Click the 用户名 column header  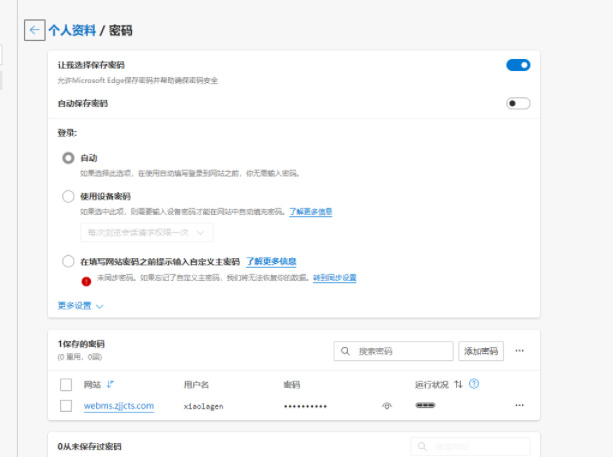[x=196, y=385]
